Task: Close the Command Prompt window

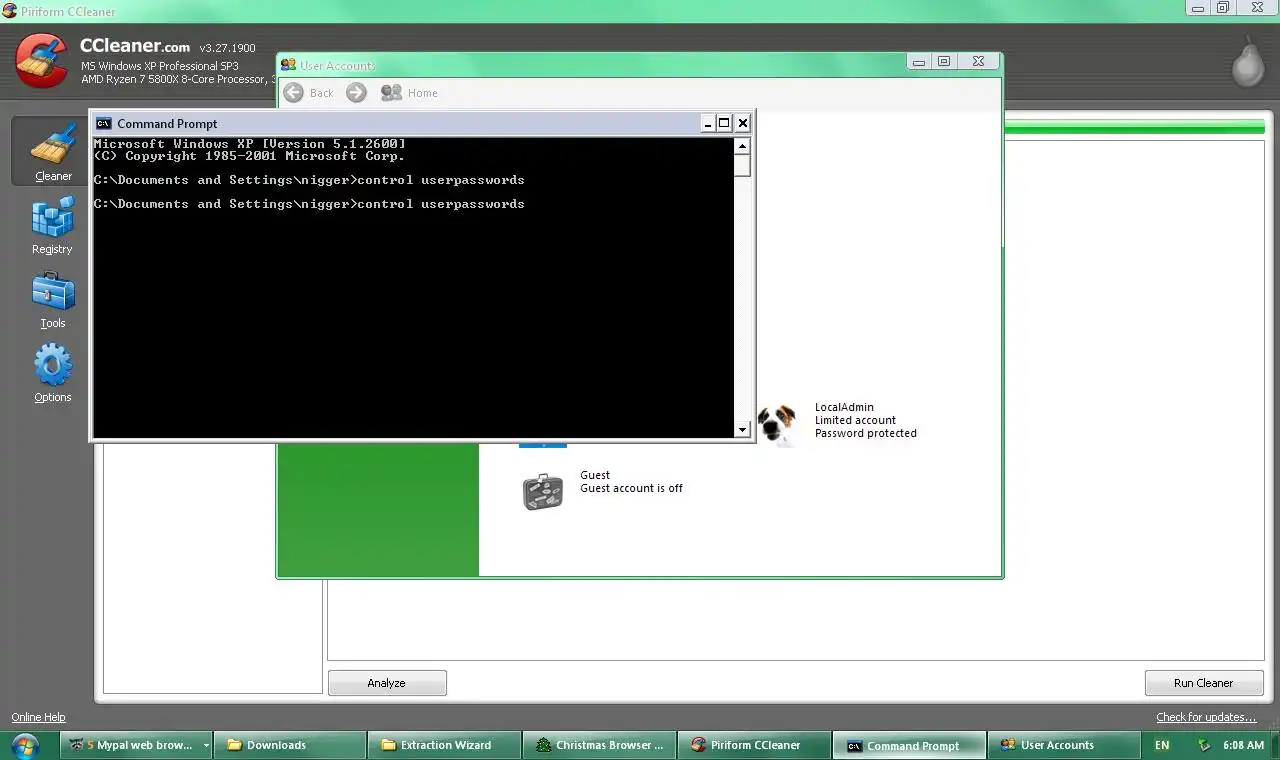Action: 743,123
